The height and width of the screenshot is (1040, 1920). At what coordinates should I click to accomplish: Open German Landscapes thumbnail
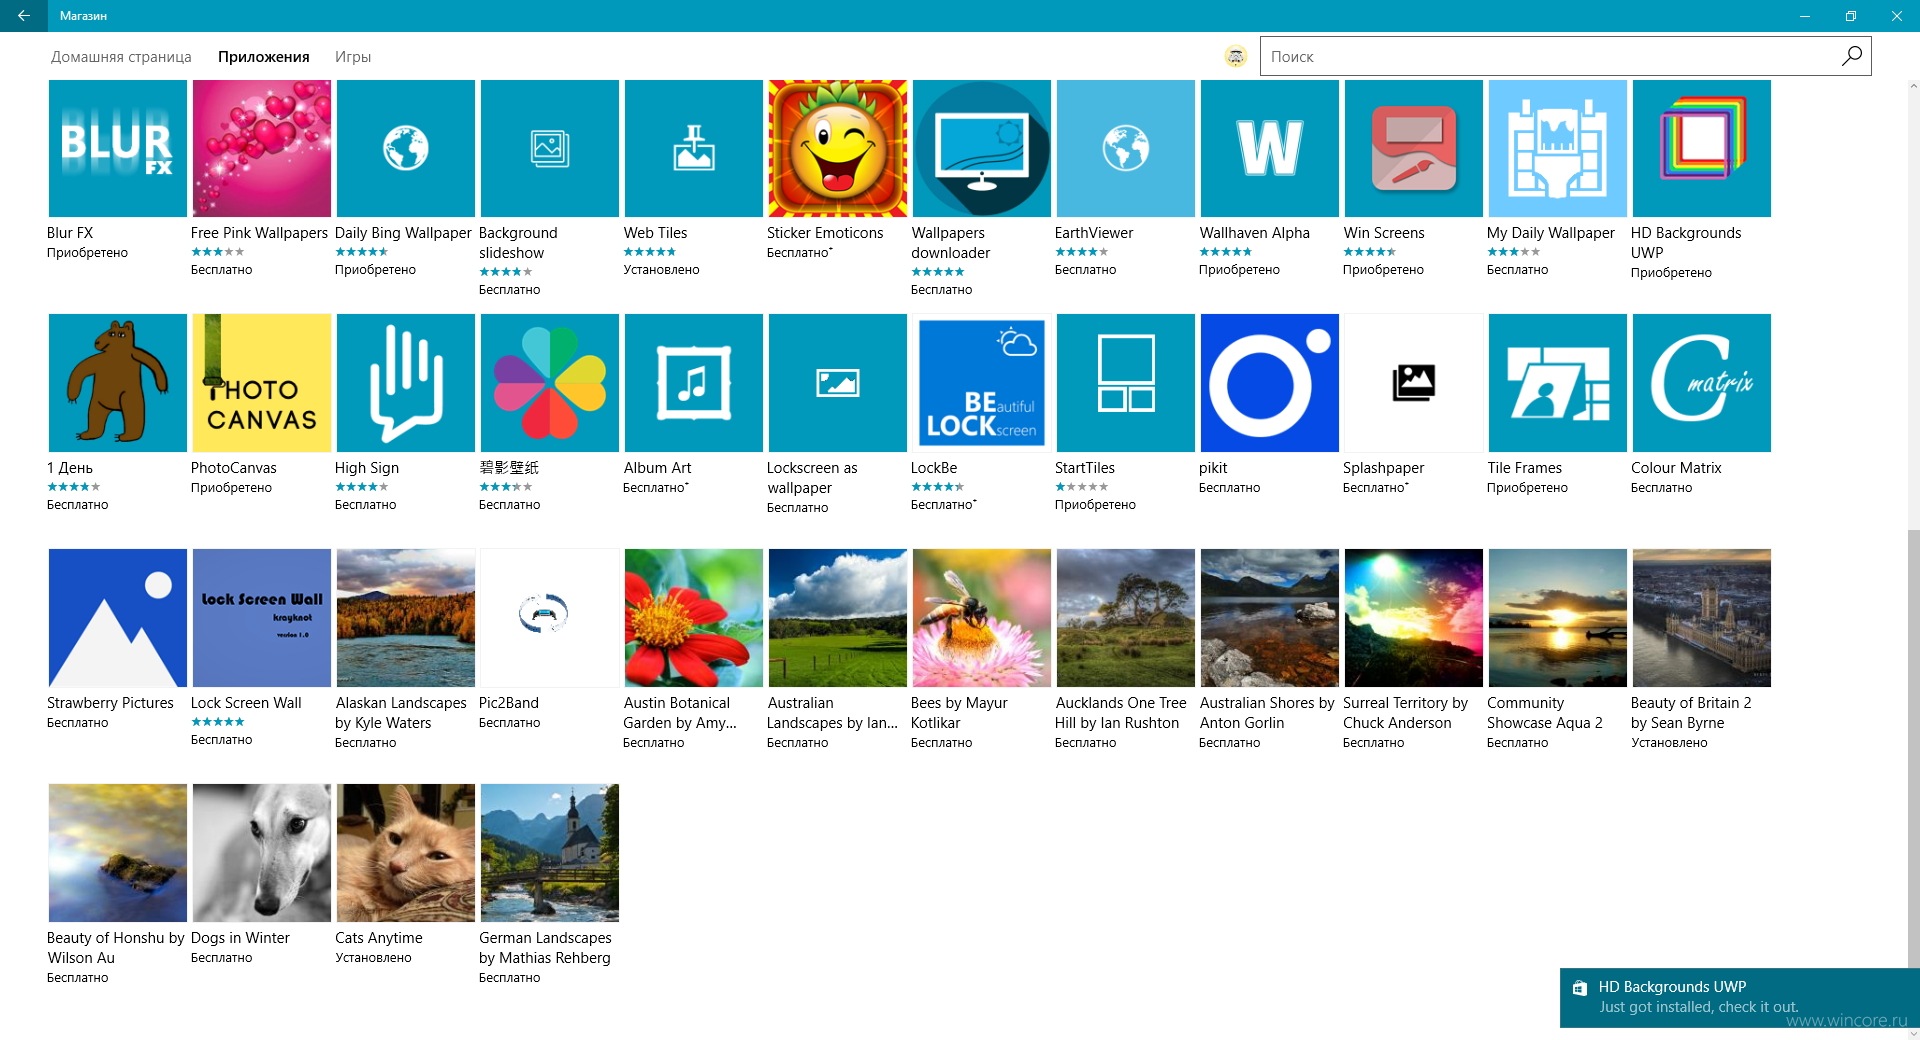(550, 853)
